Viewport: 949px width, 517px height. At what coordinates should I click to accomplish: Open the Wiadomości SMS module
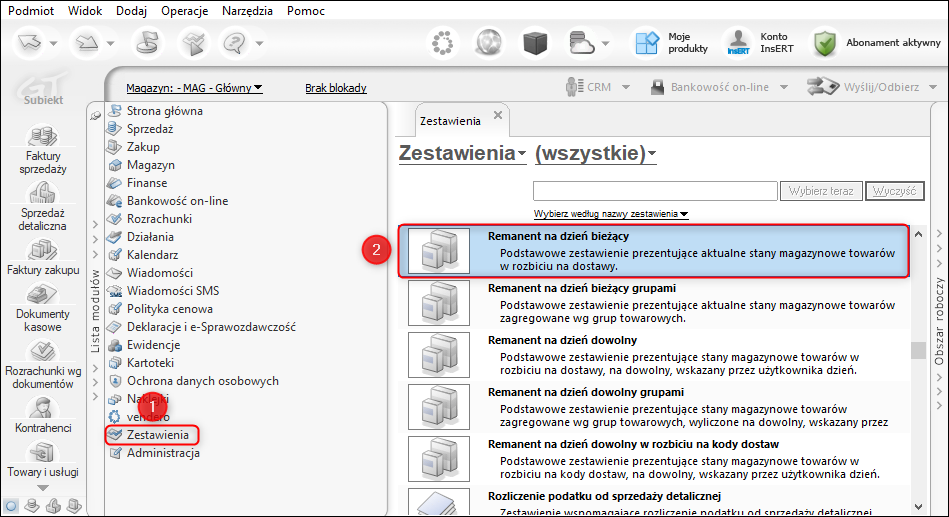[172, 291]
